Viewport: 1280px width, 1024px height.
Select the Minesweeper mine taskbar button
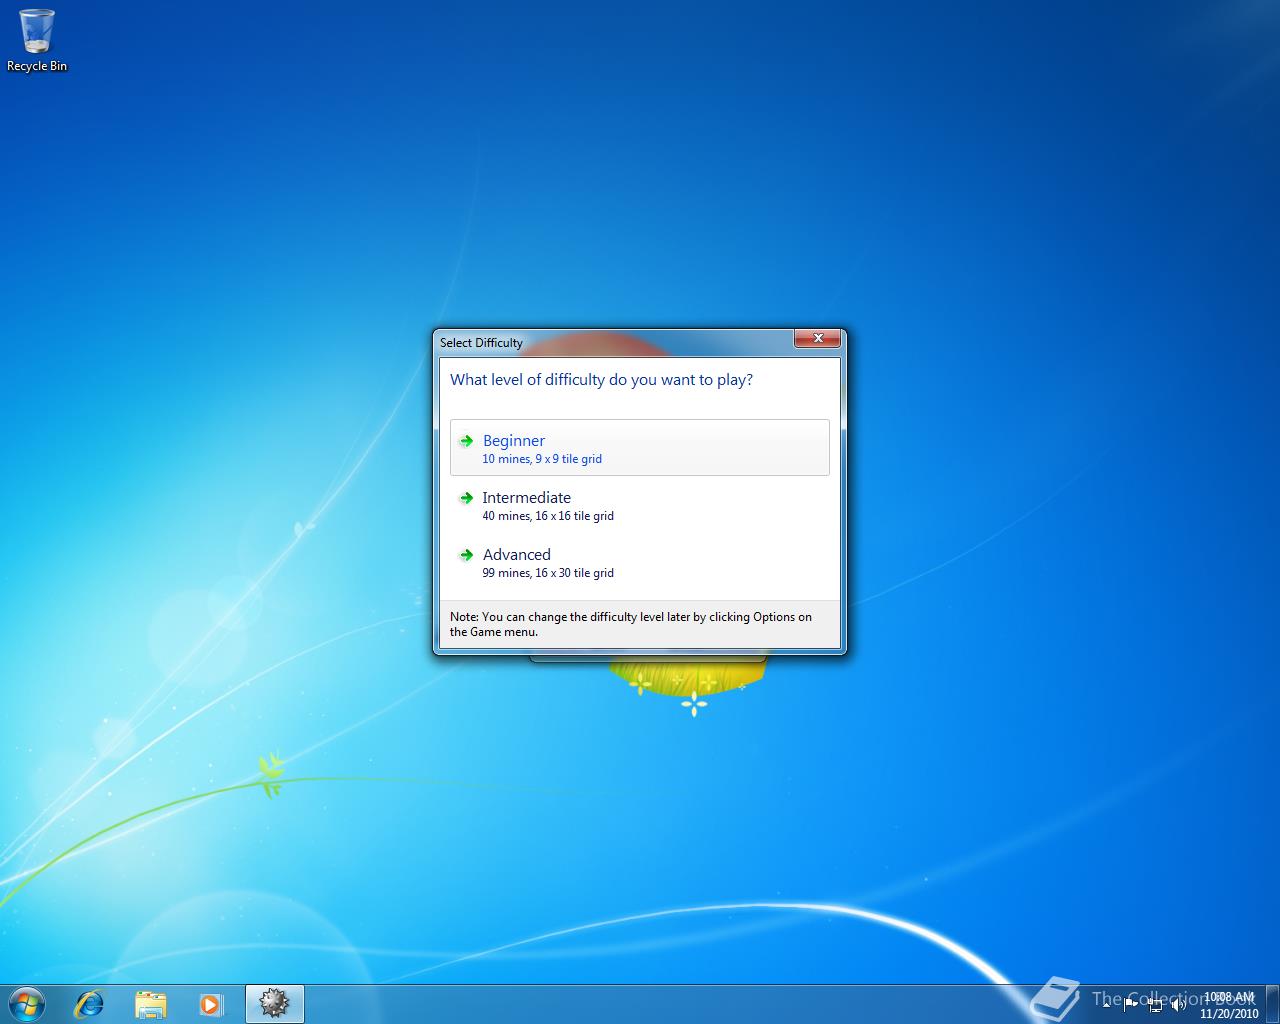pos(274,1003)
